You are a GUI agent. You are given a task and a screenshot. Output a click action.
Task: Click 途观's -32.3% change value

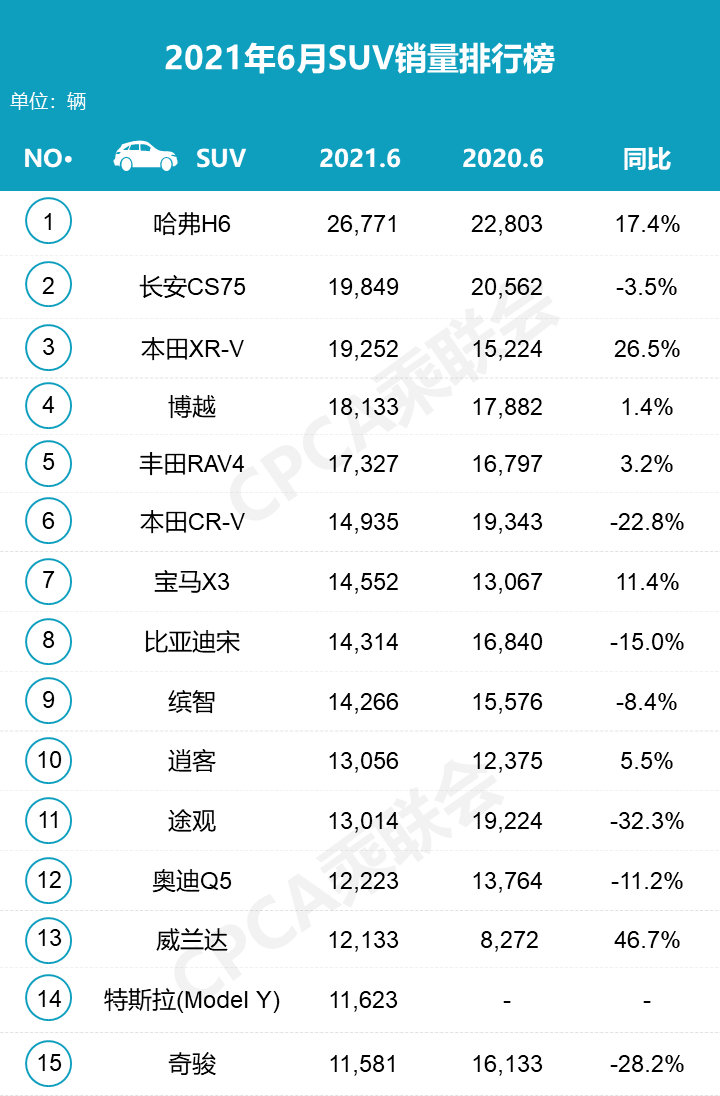pyautogui.click(x=647, y=821)
